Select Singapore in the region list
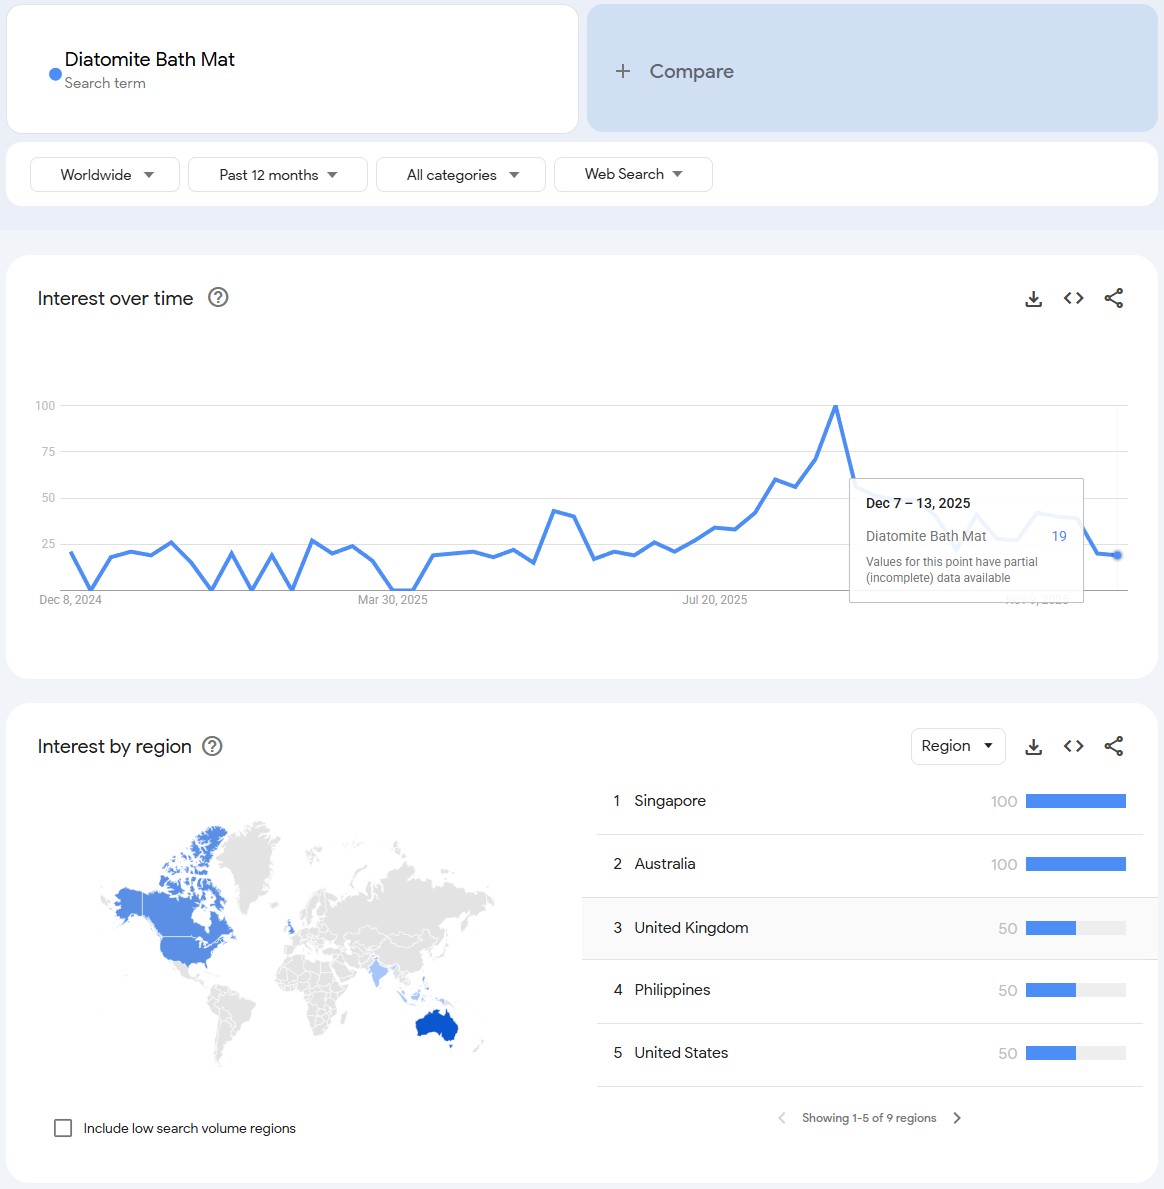Viewport: 1164px width, 1189px height. [670, 801]
